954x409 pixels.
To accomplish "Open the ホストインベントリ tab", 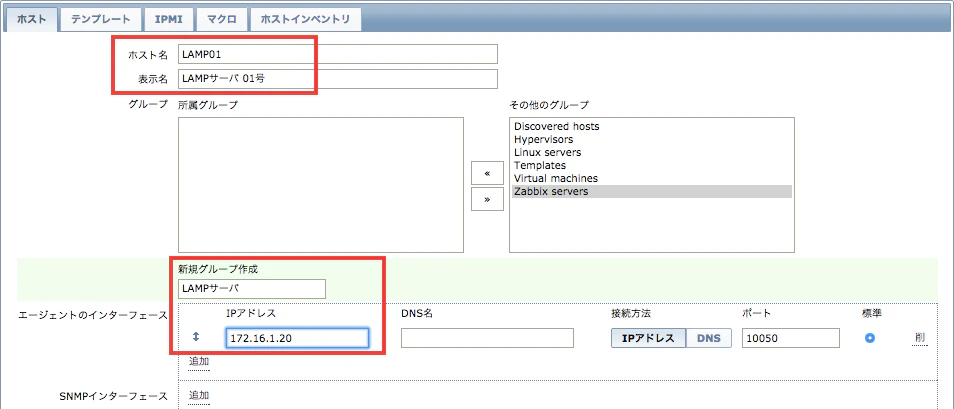I will point(305,19).
